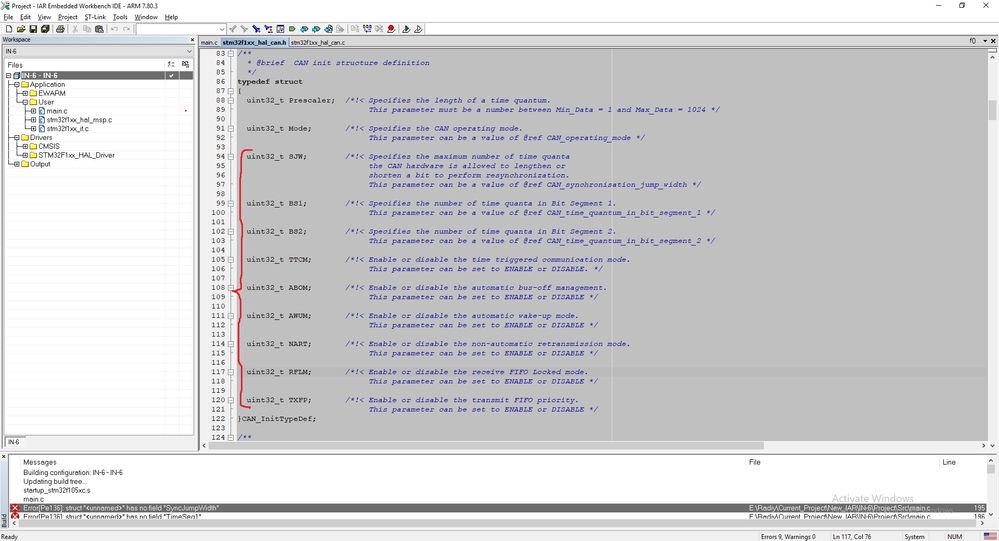The width and height of the screenshot is (999, 541).
Task: Open the File menu
Action: [8, 17]
